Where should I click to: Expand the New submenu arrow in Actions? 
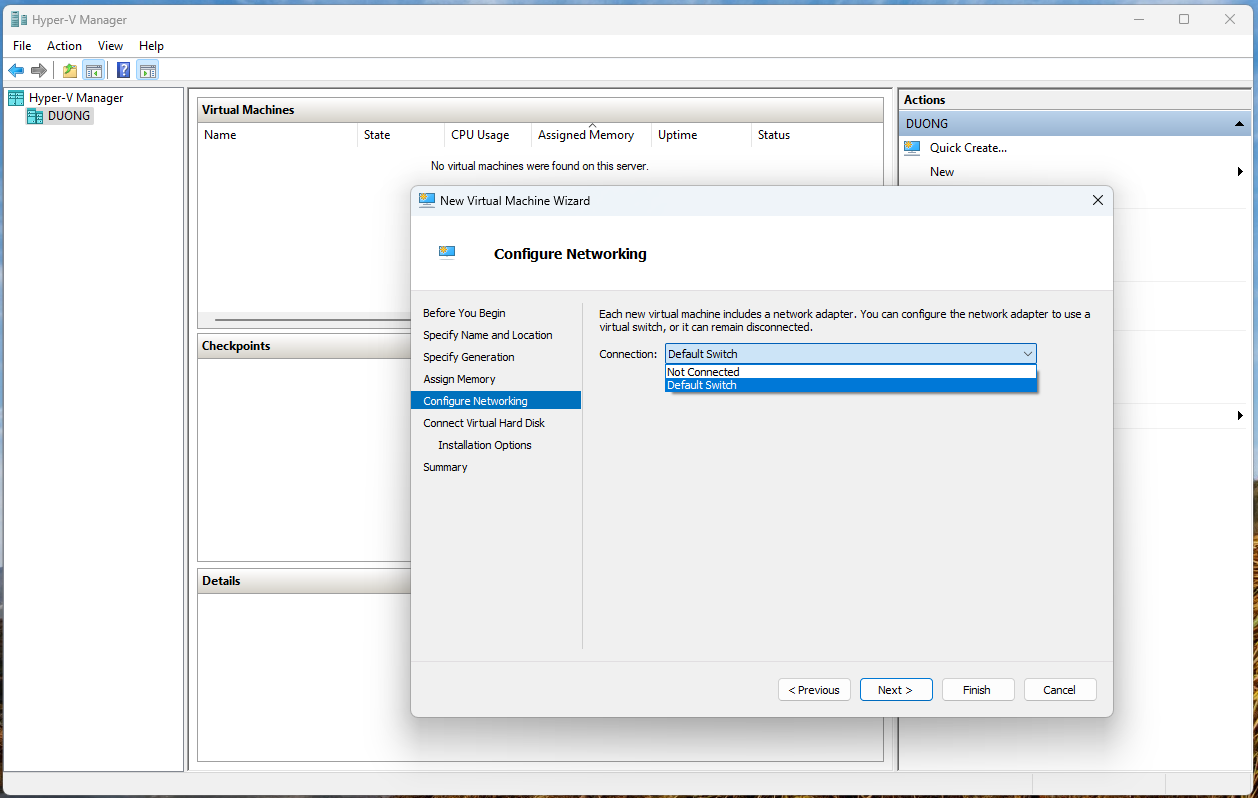tap(1240, 172)
